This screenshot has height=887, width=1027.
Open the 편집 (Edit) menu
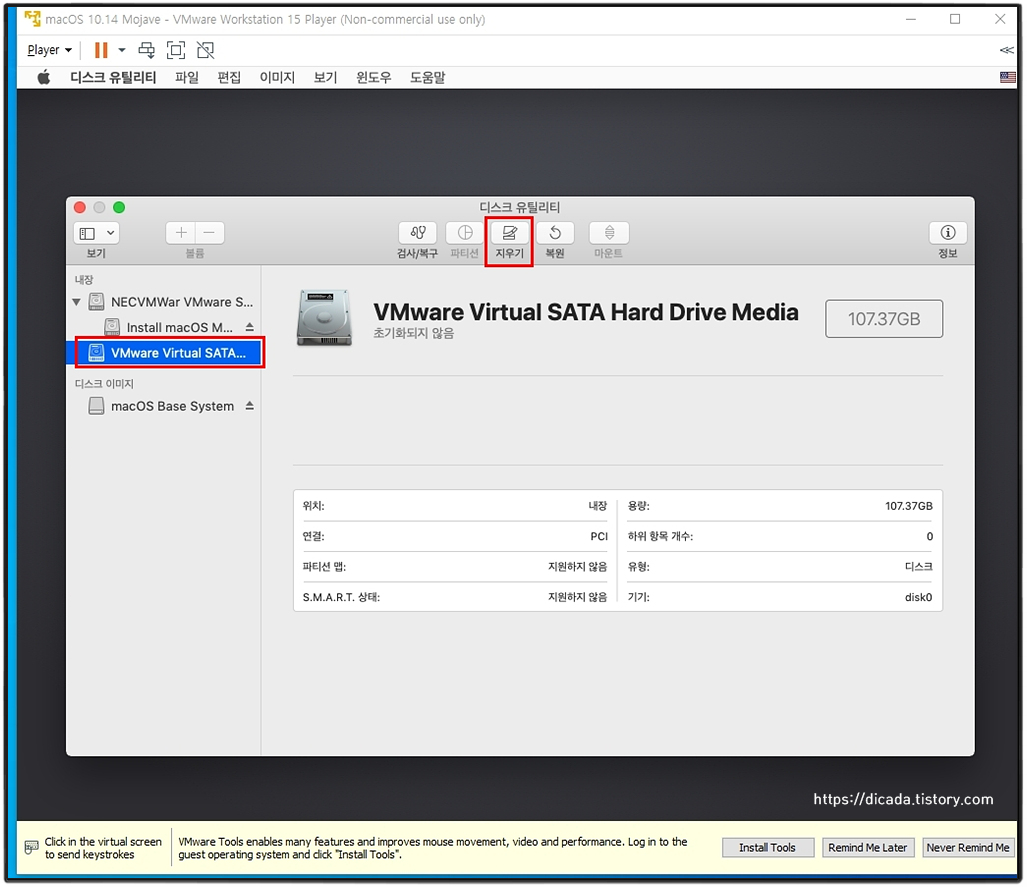229,78
